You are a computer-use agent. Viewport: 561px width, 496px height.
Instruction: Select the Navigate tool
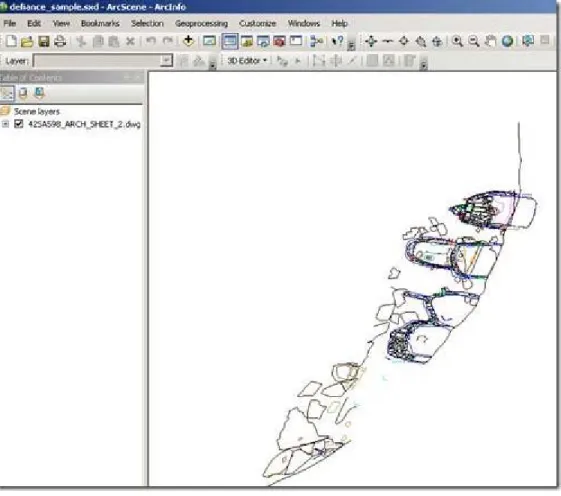(371, 42)
